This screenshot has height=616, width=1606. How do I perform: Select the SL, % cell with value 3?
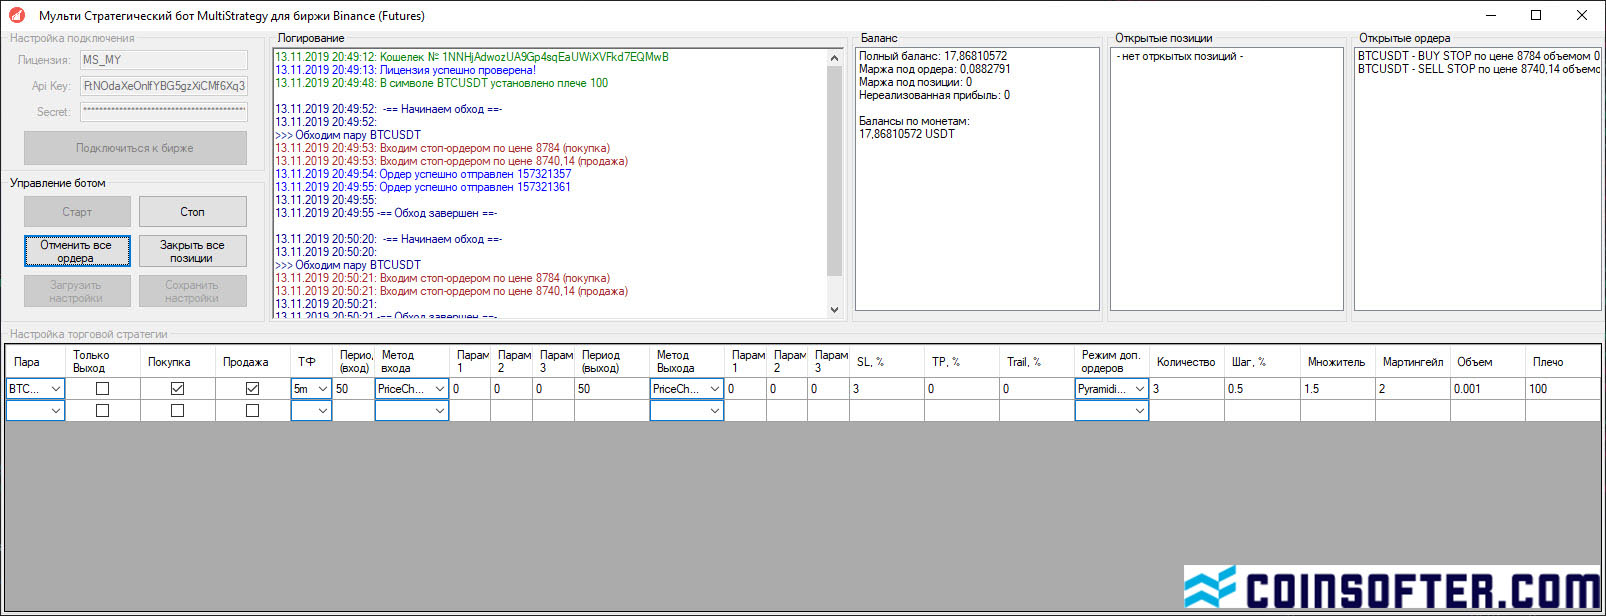pos(887,389)
